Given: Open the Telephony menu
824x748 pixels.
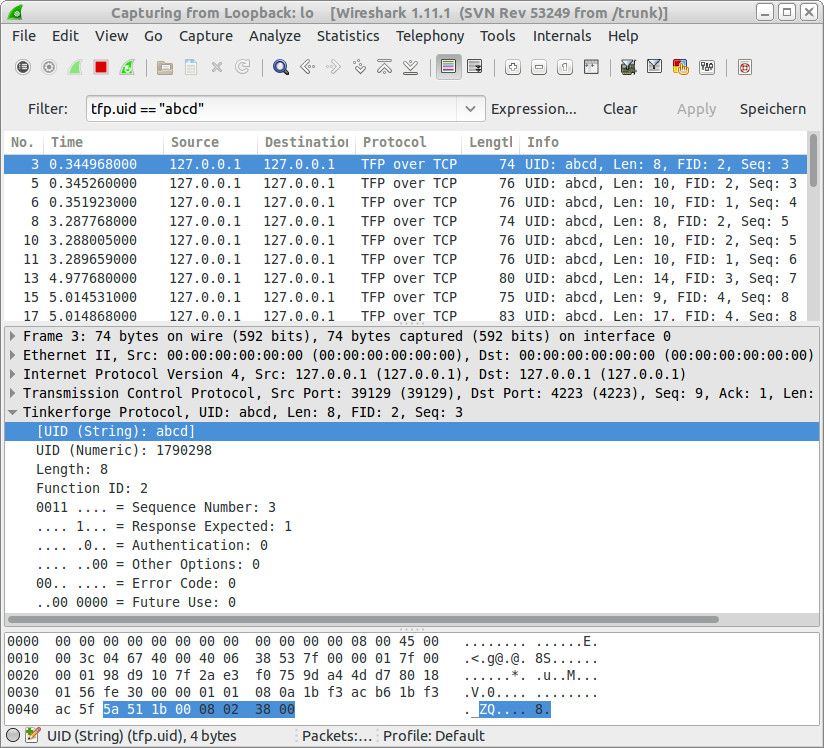Looking at the screenshot, I should click(x=430, y=36).
